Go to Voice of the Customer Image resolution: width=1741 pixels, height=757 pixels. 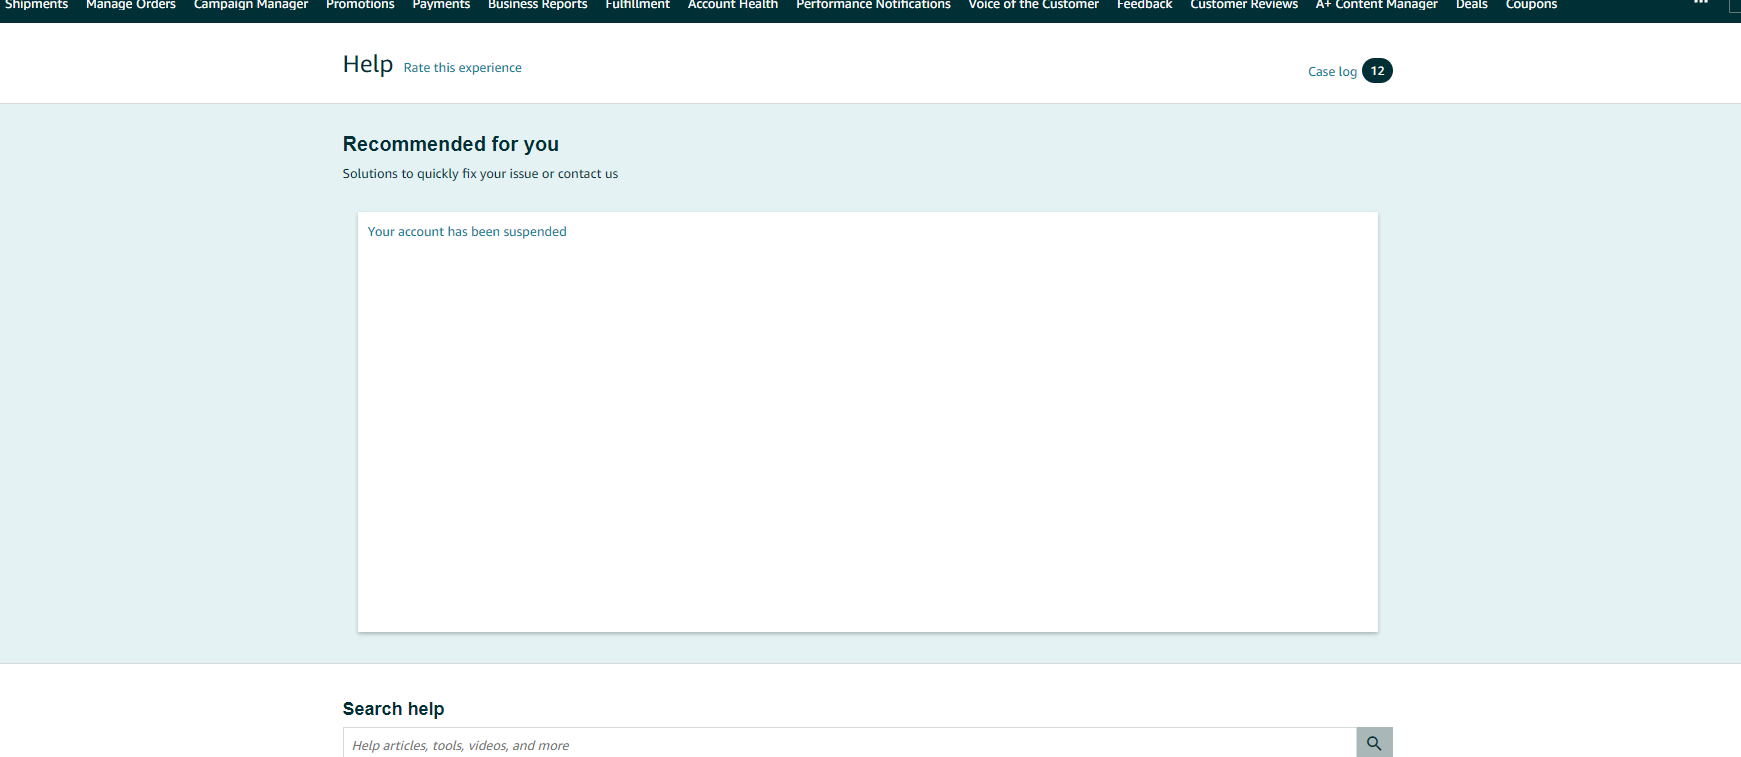[x=1033, y=5]
